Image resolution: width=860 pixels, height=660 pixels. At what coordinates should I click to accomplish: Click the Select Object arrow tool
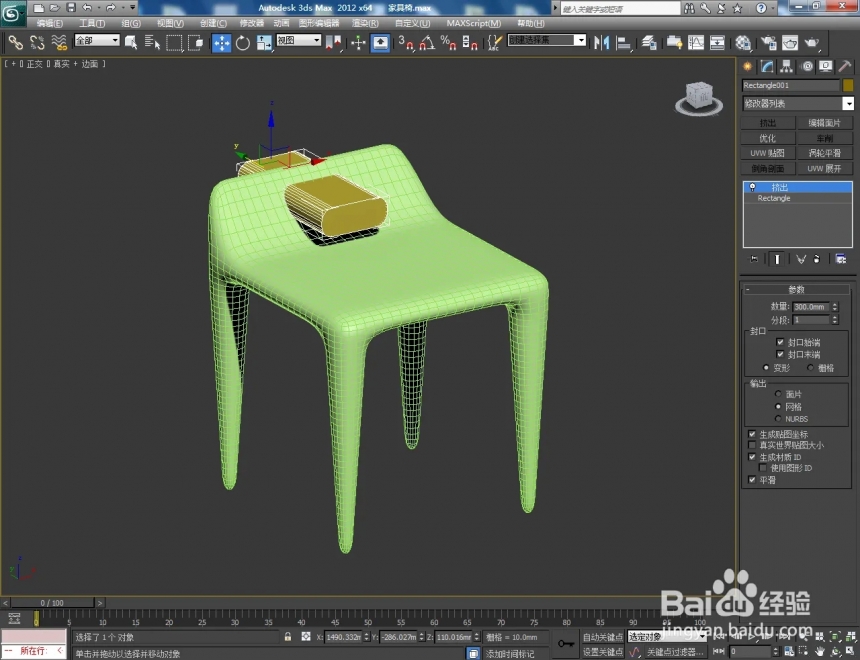(x=131, y=42)
